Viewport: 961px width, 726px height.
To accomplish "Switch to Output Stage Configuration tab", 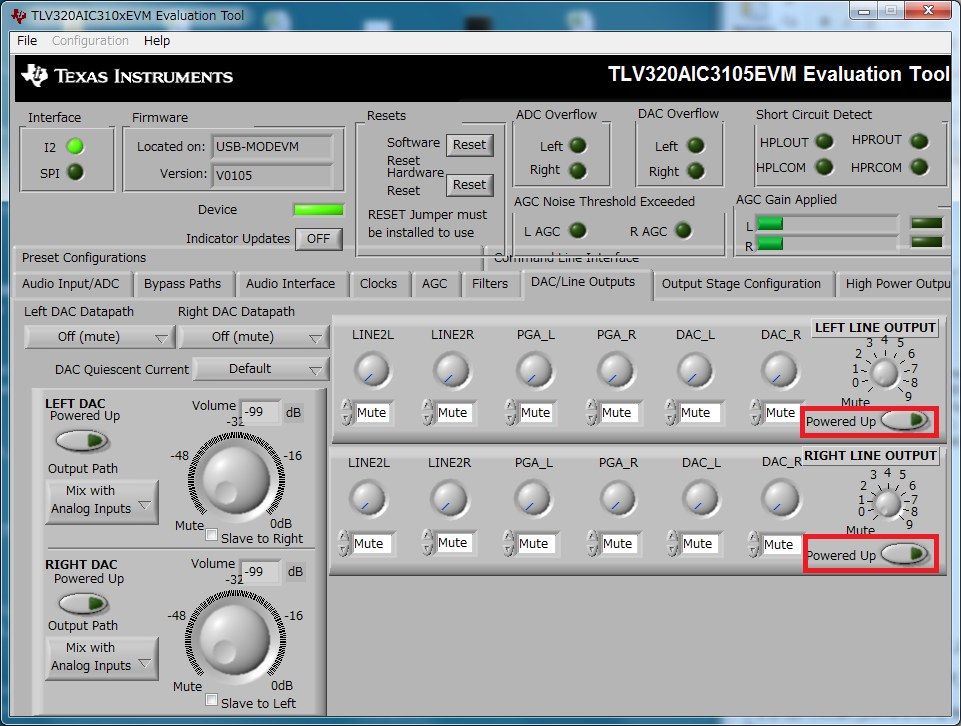I will [741, 284].
